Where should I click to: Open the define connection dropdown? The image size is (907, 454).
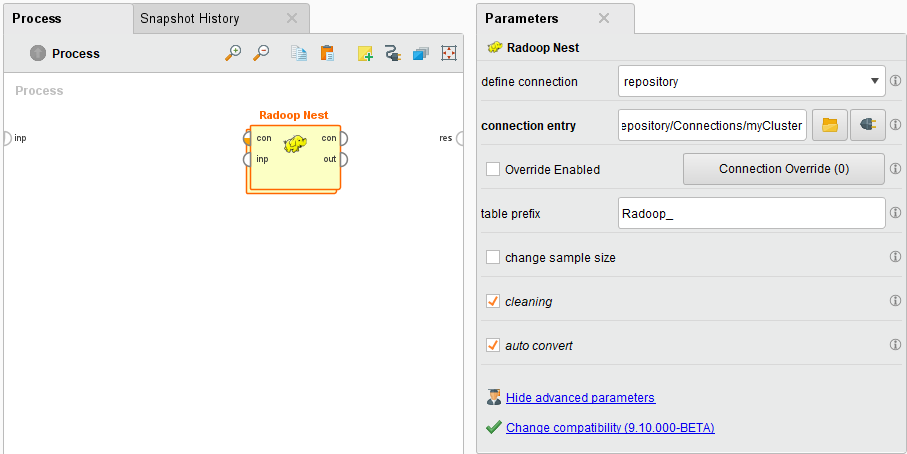pos(751,81)
